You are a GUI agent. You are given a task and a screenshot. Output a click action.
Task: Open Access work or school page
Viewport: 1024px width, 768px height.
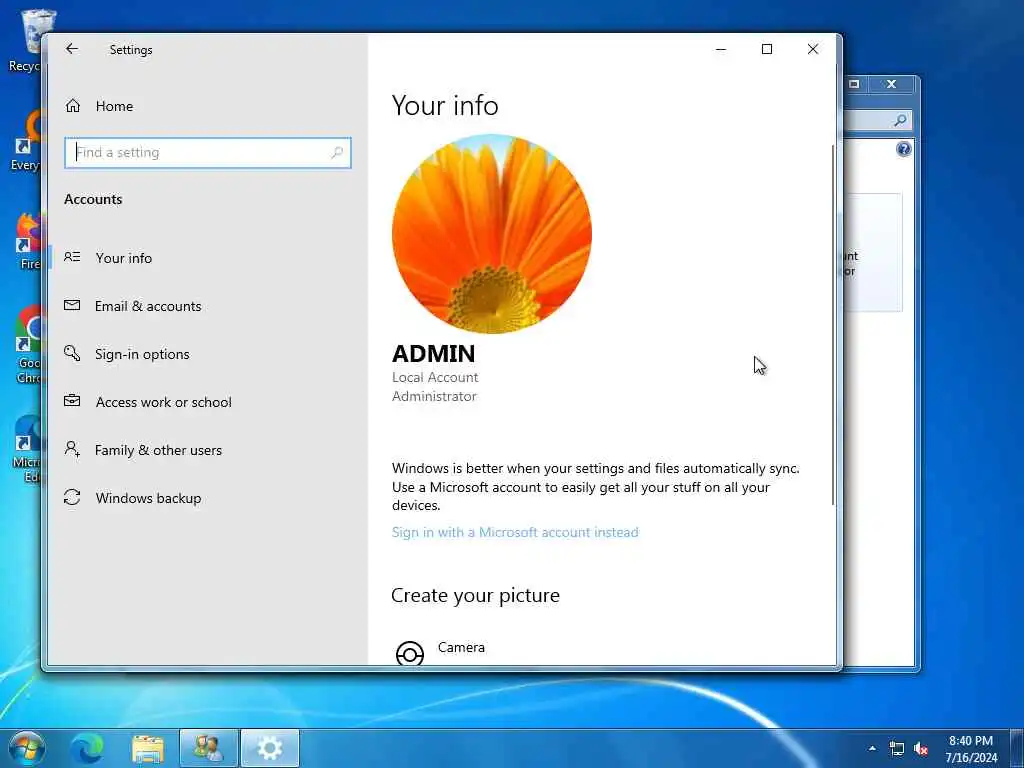tap(163, 402)
